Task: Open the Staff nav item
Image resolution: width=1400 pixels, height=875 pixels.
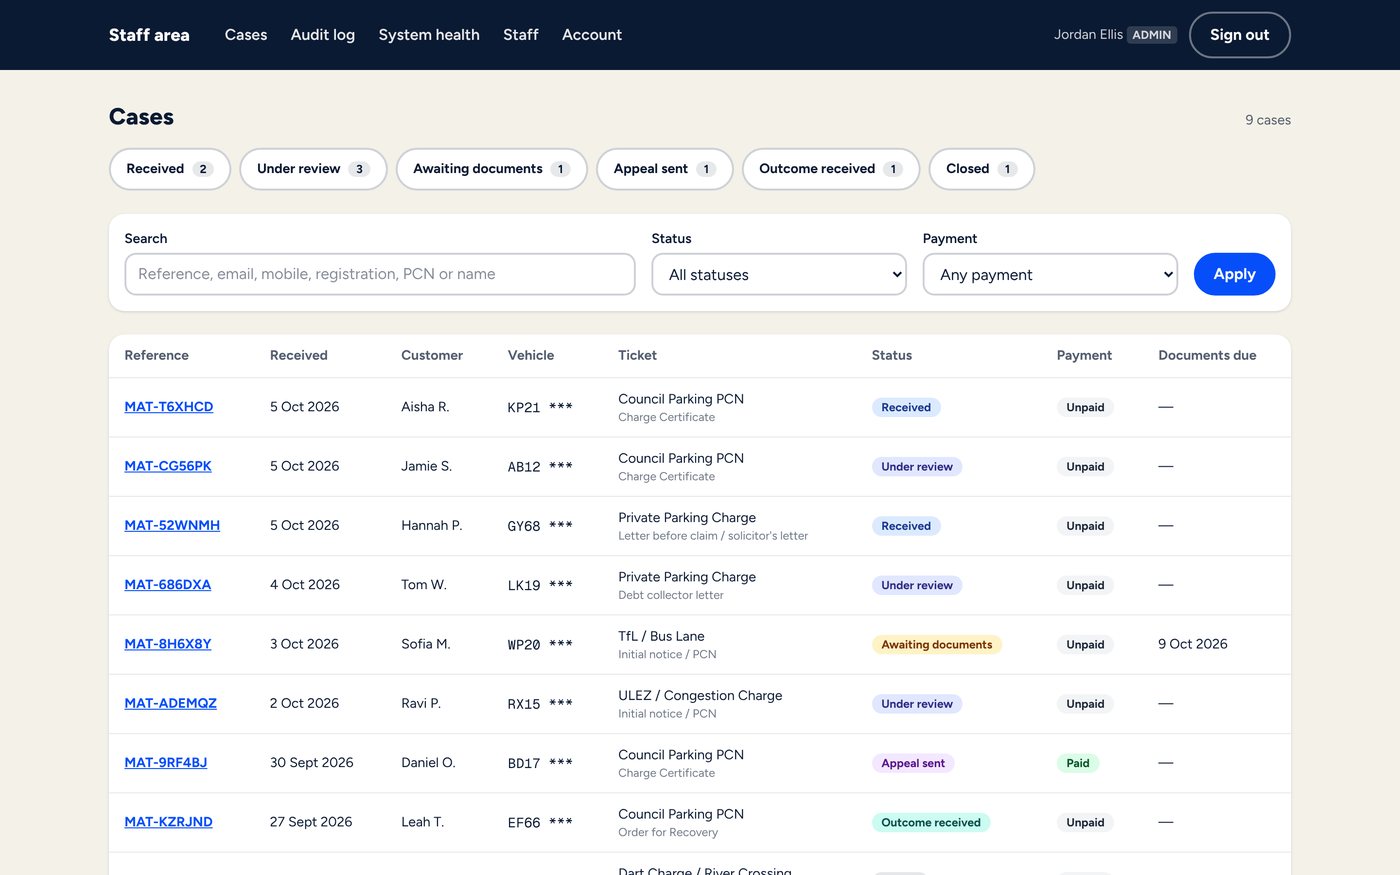Action: pos(521,35)
